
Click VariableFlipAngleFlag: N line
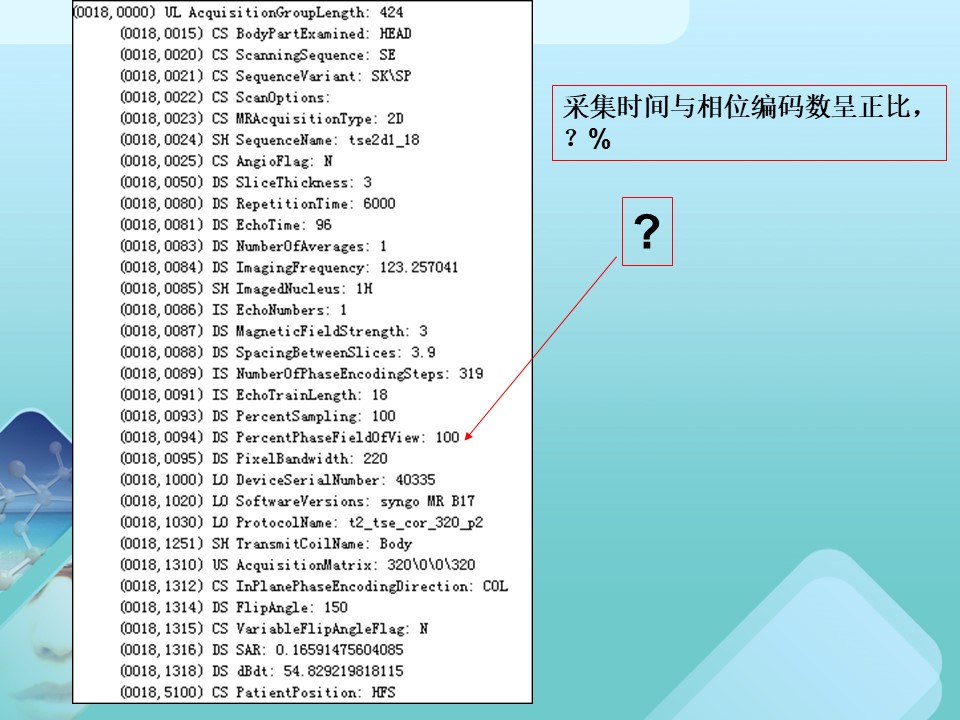[274, 629]
